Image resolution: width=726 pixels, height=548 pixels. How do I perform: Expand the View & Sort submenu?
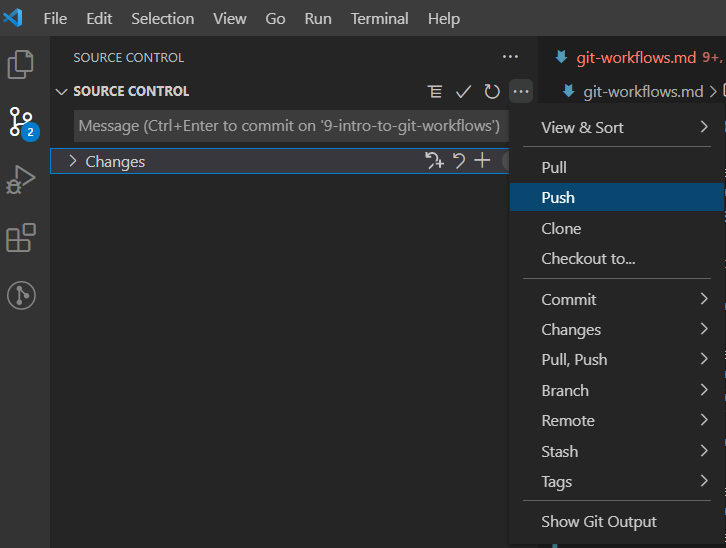coord(617,127)
